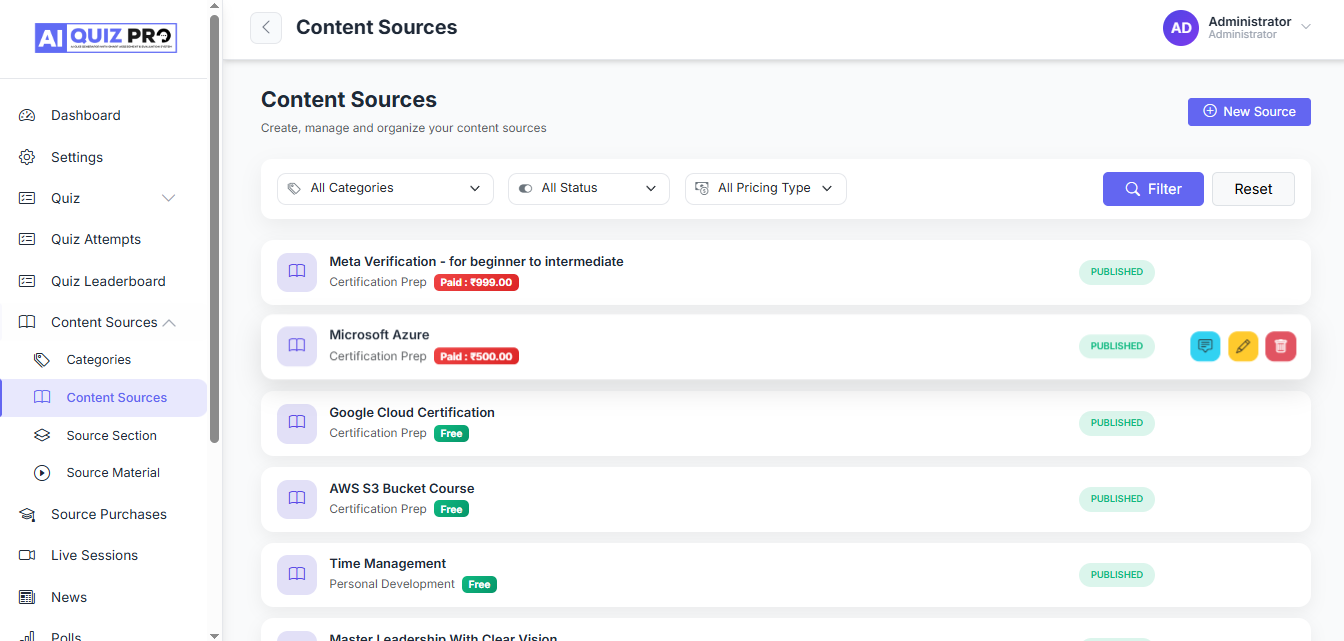Open the All Status dropdown

589,188
